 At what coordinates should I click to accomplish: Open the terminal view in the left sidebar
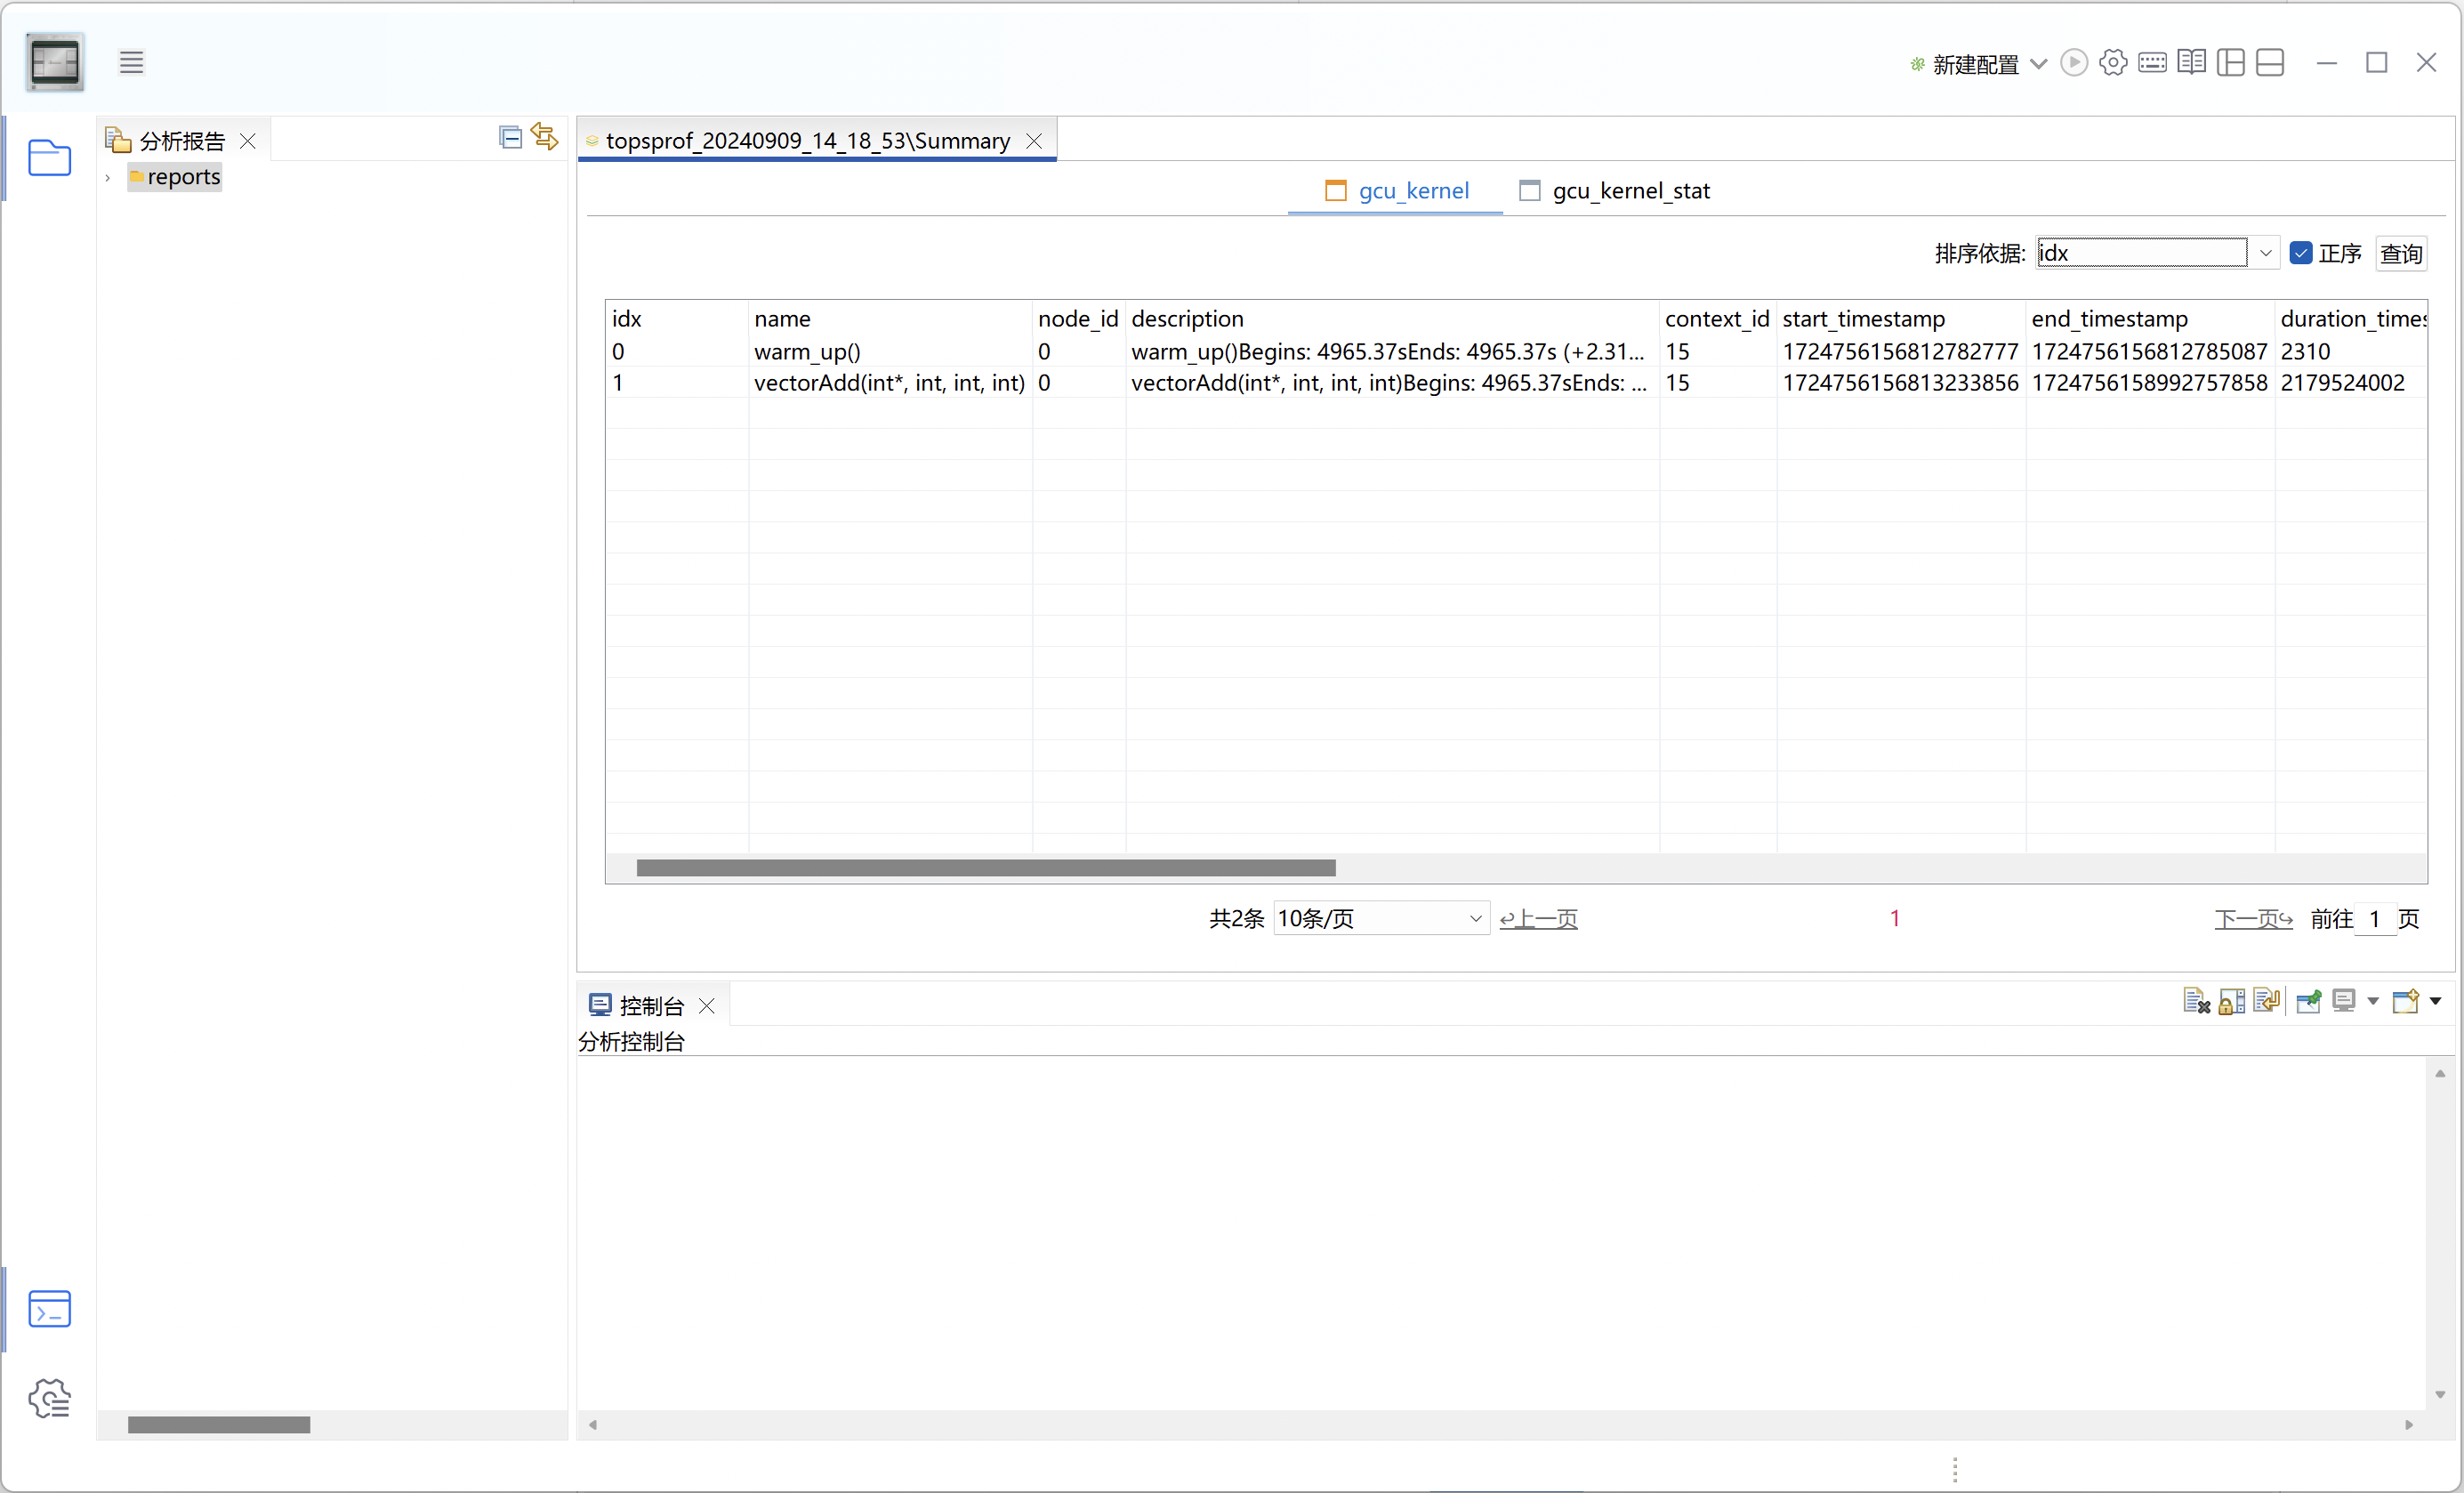tap(50, 1308)
